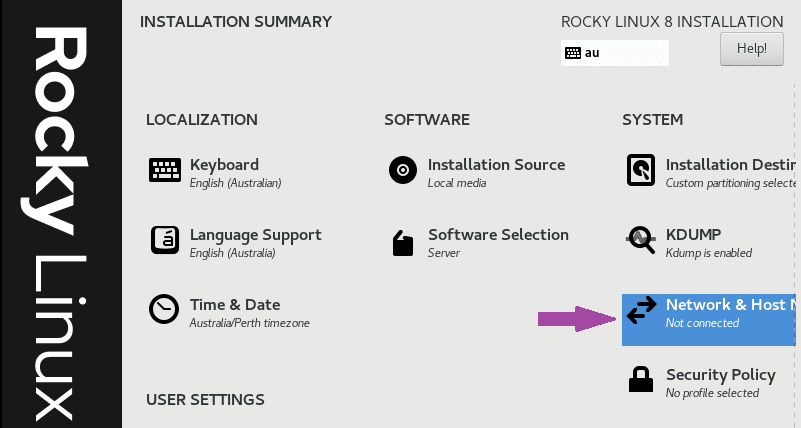Open Installation Destination disk icon
The width and height of the screenshot is (801, 428).
point(641,170)
